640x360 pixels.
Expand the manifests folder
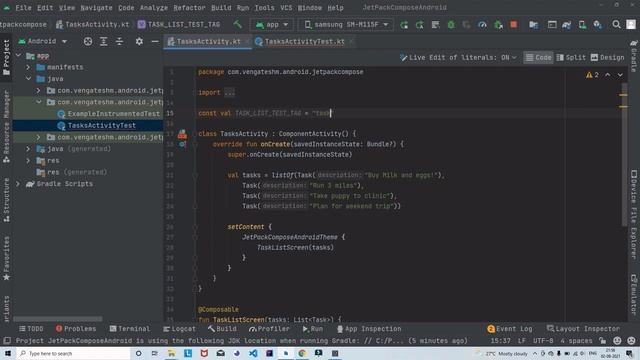29,67
